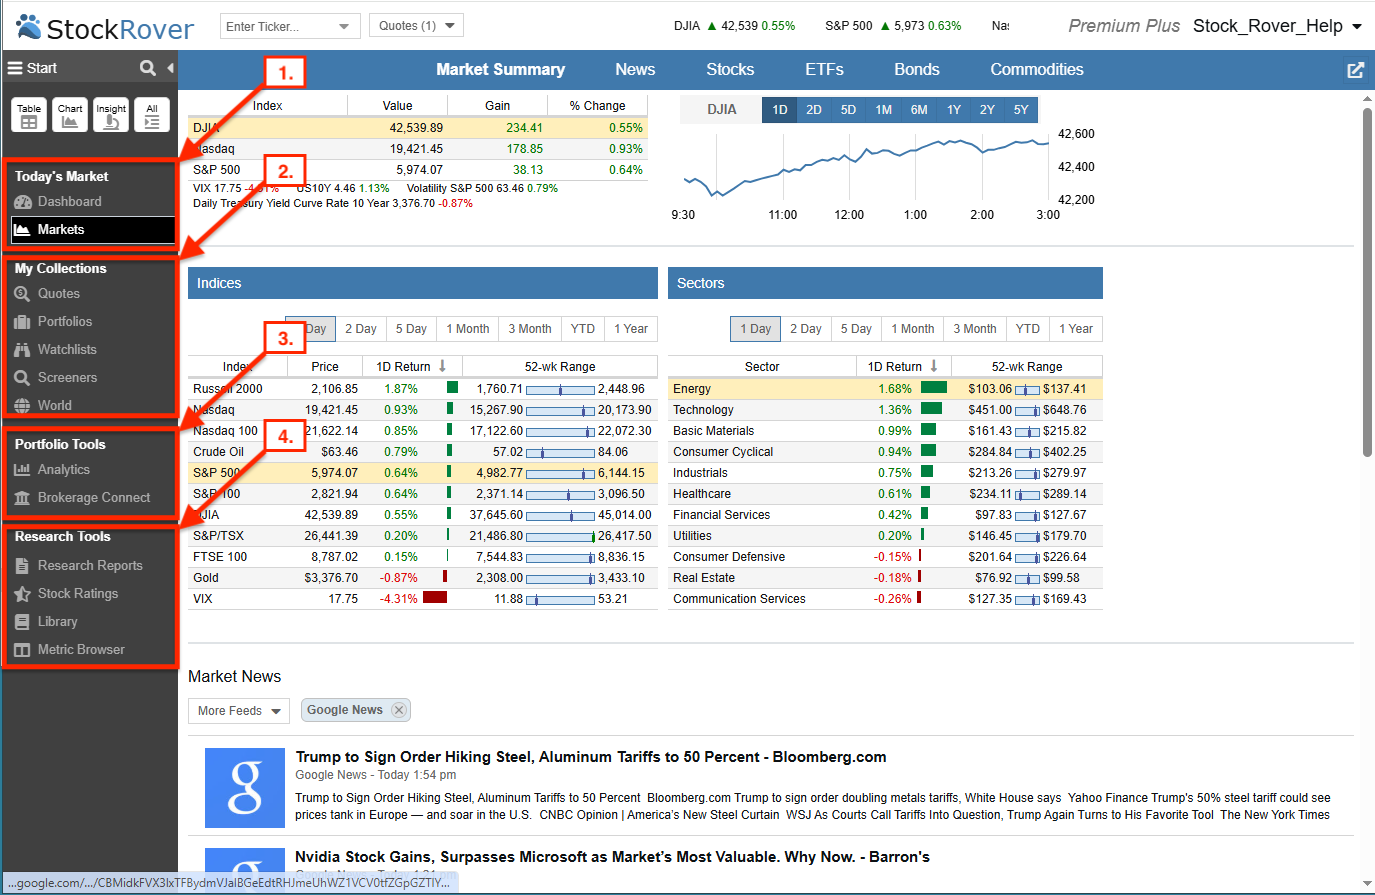This screenshot has height=895, width=1375.
Task: Pop out the Market Summary panel
Action: point(1355,70)
